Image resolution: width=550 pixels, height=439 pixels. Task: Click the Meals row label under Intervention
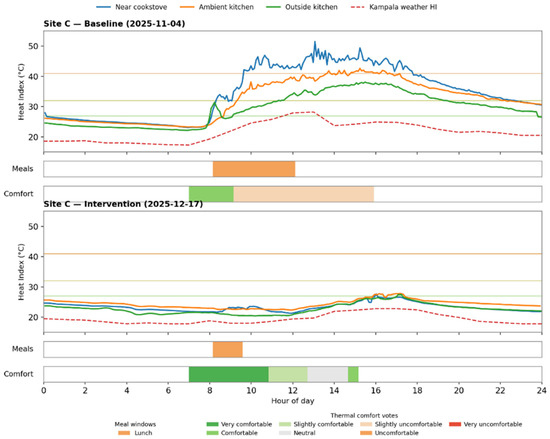tap(22, 349)
